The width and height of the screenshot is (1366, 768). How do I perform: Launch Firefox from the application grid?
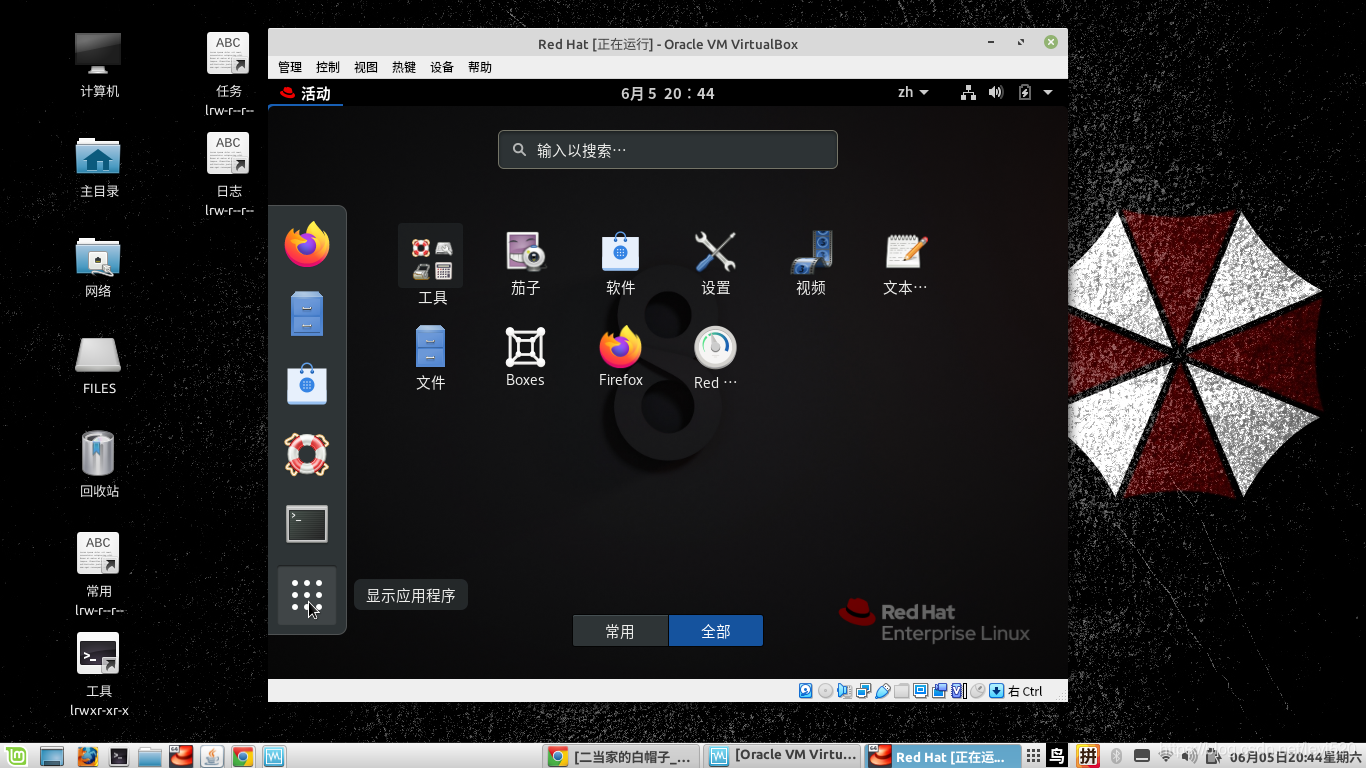click(620, 358)
